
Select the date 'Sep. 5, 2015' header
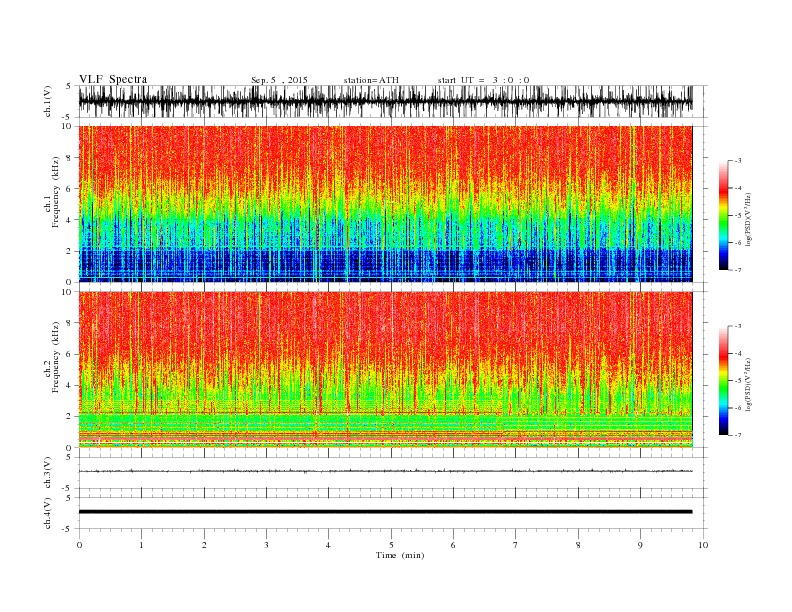point(279,80)
